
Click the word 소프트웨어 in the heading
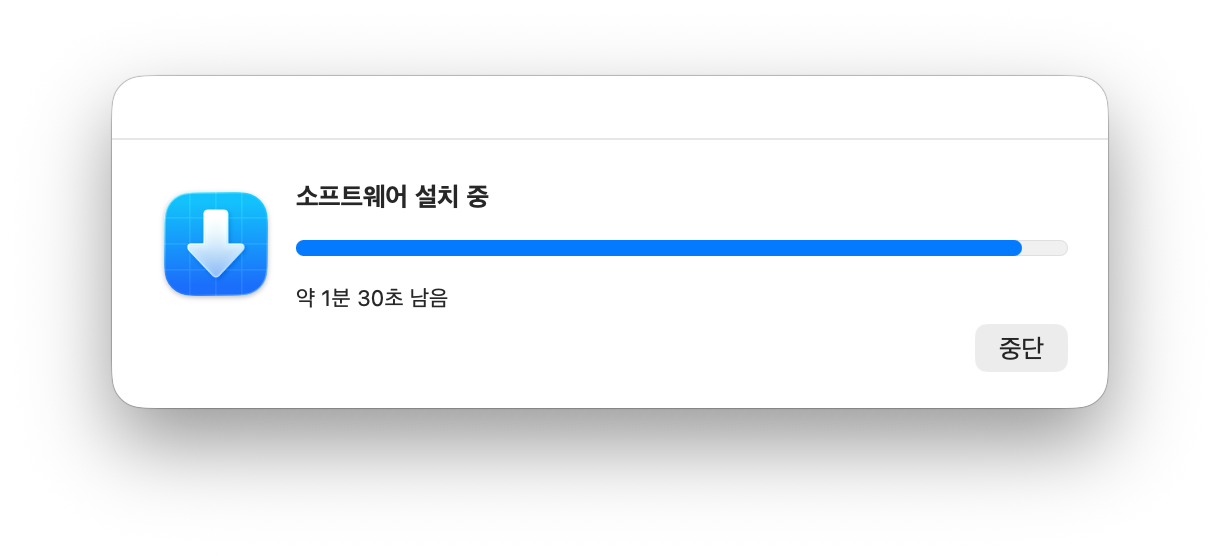click(352, 197)
